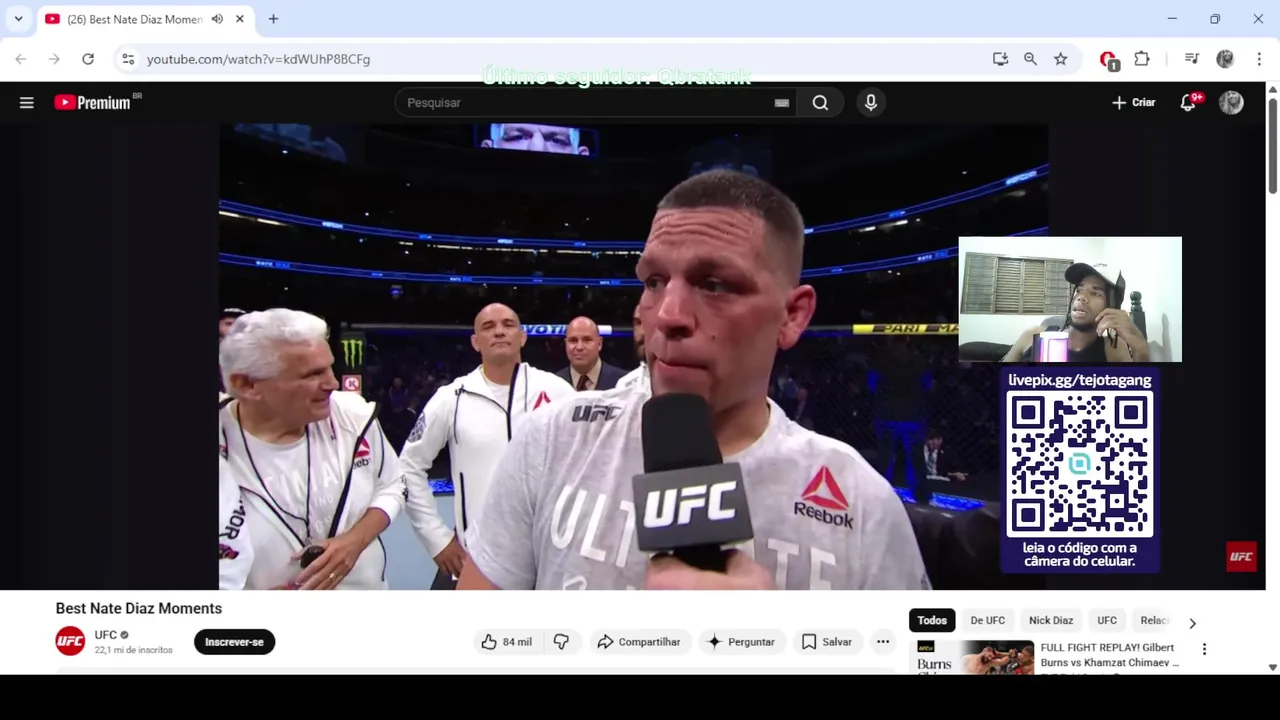The height and width of the screenshot is (720, 1280).
Task: Install app icon in address bar
Action: 1000,59
